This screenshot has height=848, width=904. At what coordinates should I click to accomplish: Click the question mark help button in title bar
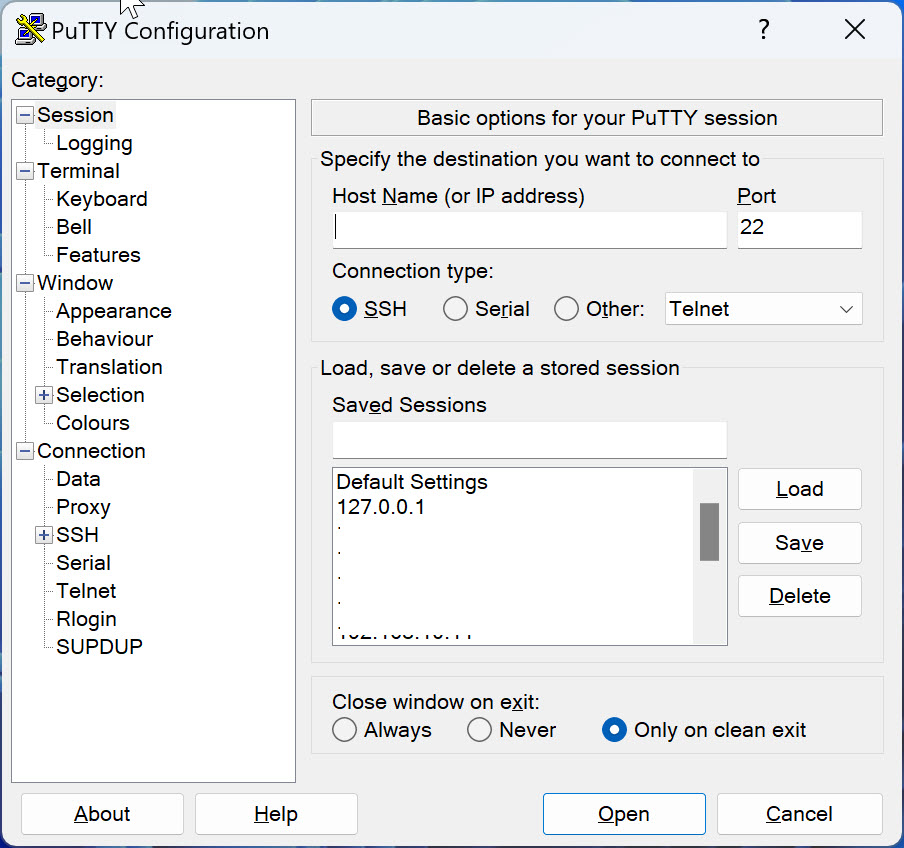(764, 29)
